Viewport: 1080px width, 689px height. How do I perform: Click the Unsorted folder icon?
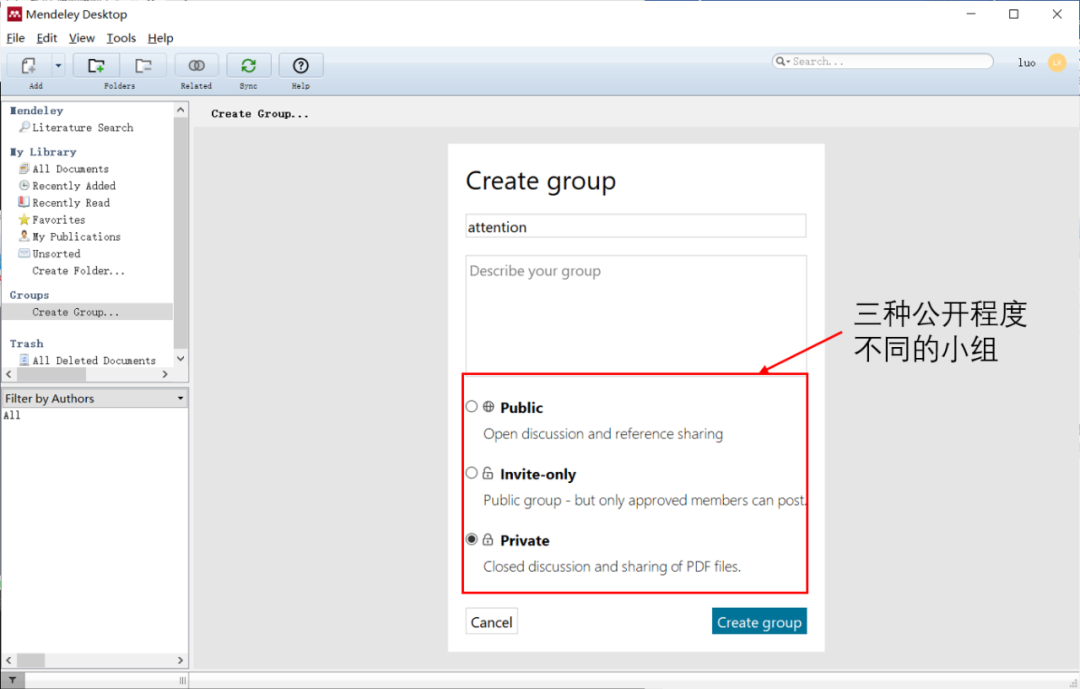pyautogui.click(x=24, y=253)
